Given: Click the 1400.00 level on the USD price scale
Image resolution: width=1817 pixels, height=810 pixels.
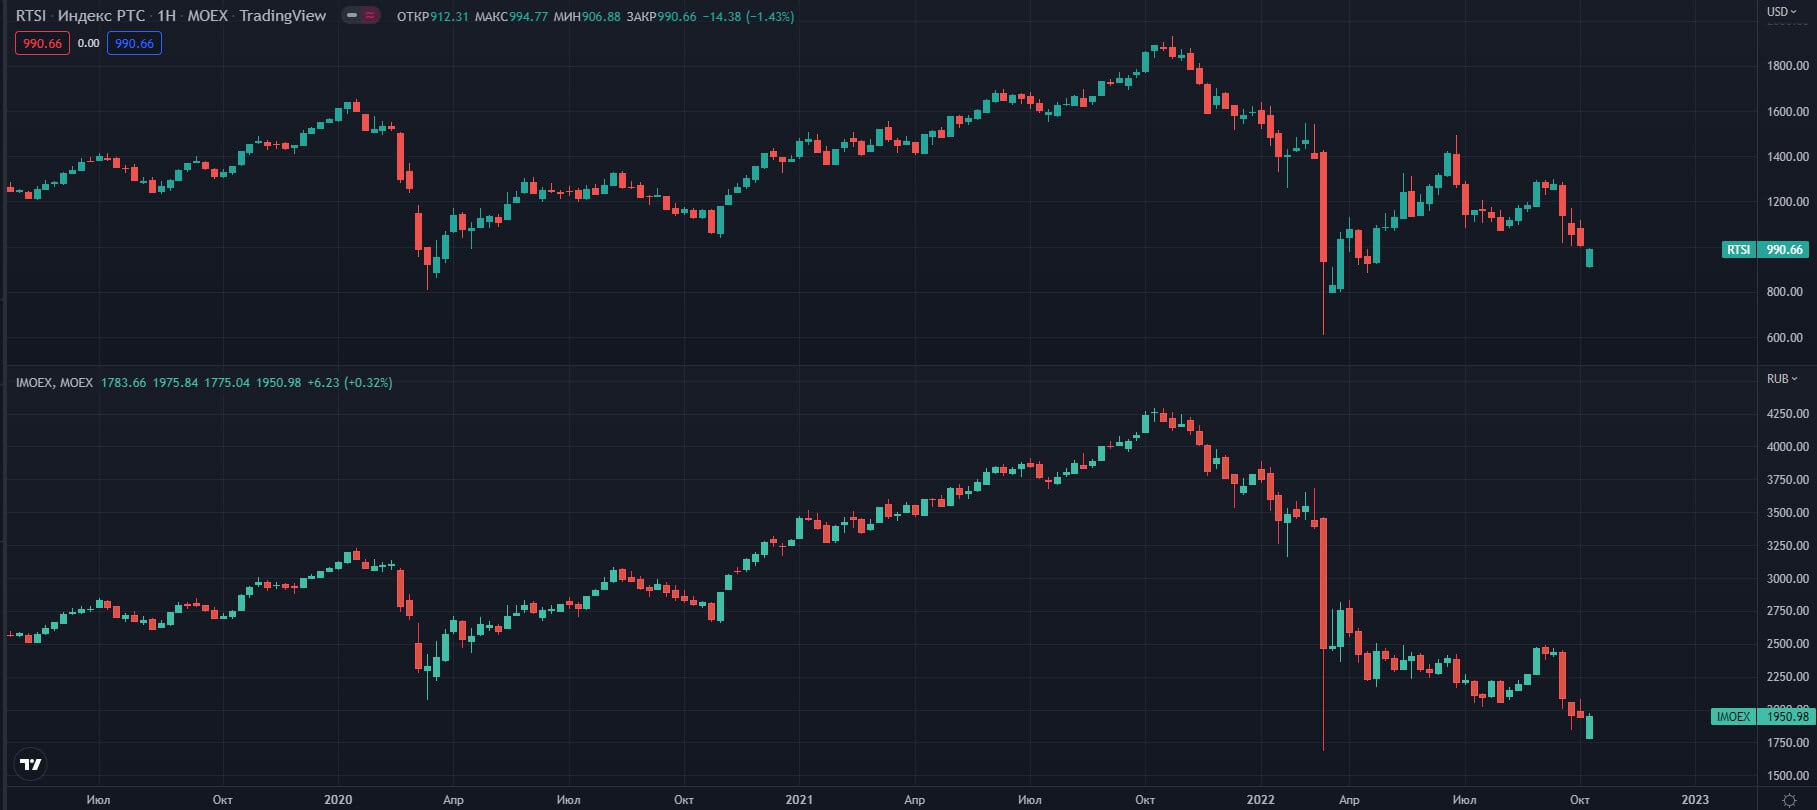Looking at the screenshot, I should click(x=1787, y=157).
